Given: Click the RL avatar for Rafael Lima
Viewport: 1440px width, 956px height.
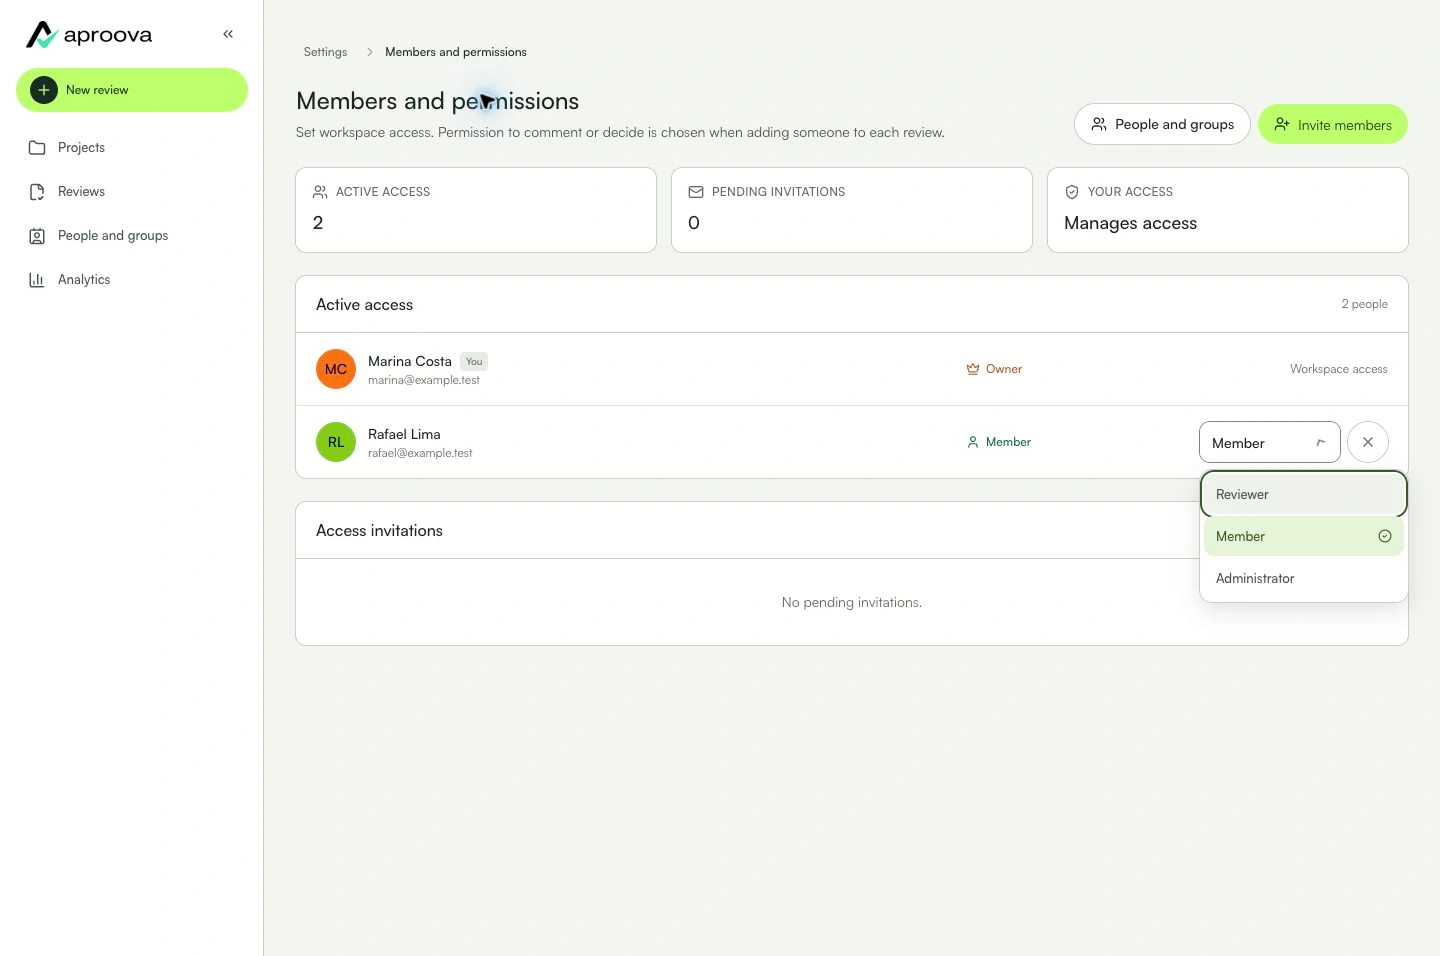Looking at the screenshot, I should tap(336, 442).
